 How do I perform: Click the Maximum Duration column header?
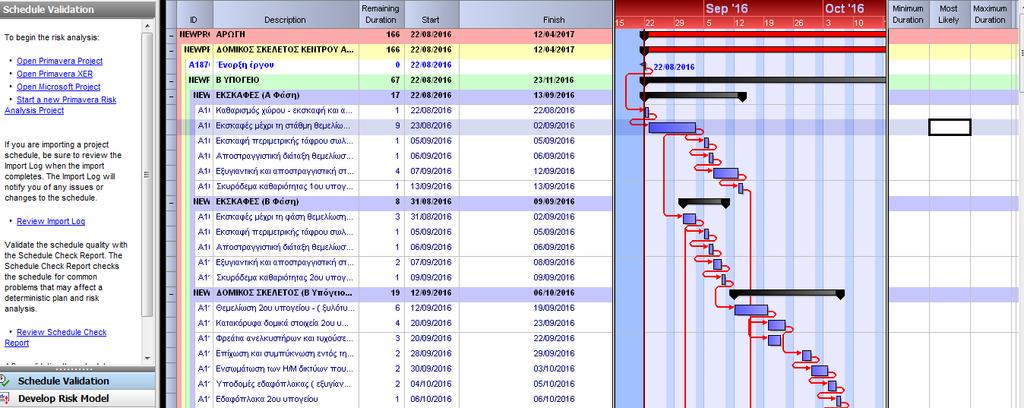990,14
